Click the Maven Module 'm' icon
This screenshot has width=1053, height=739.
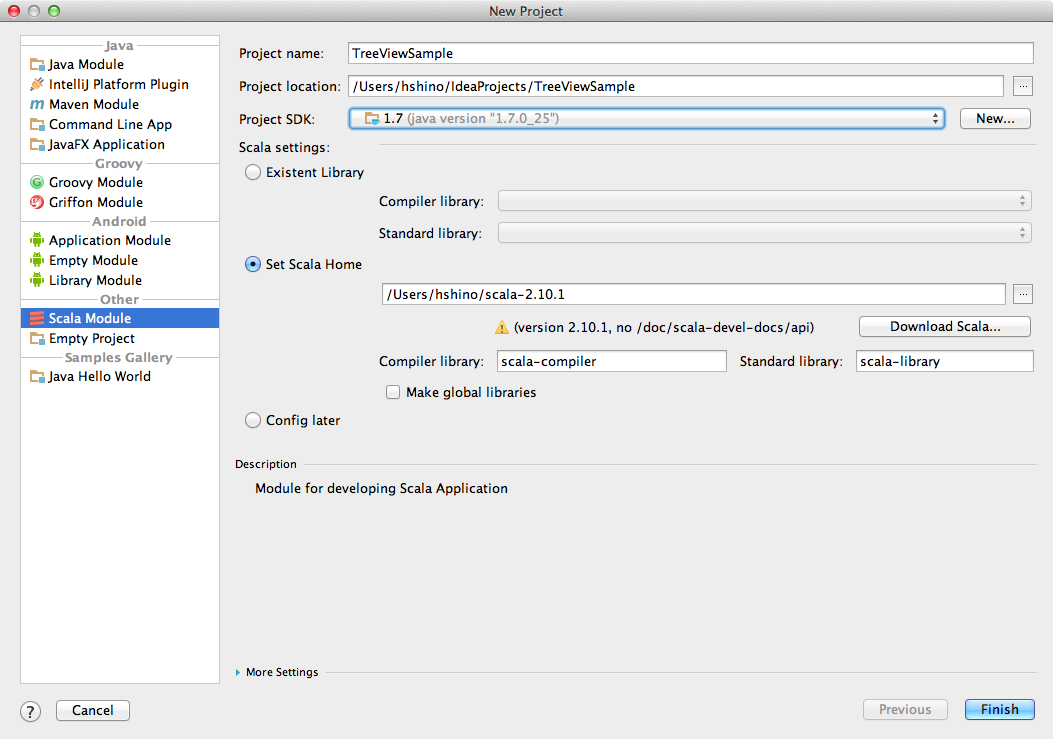click(37, 104)
